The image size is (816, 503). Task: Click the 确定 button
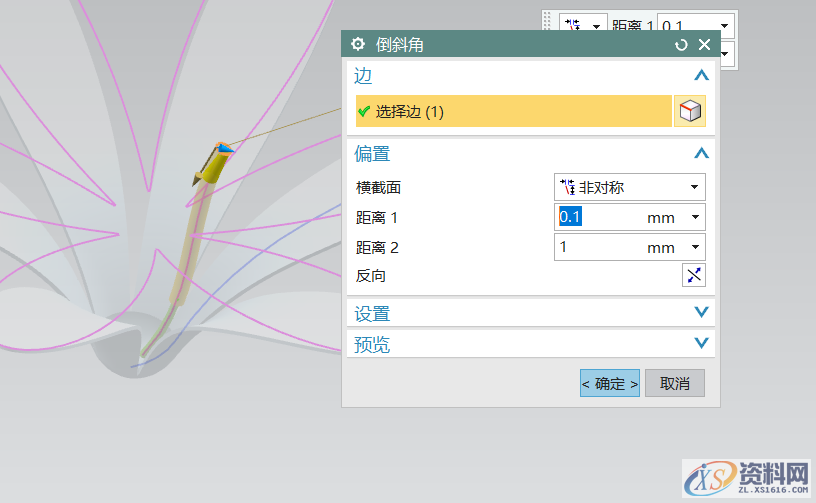[x=610, y=383]
